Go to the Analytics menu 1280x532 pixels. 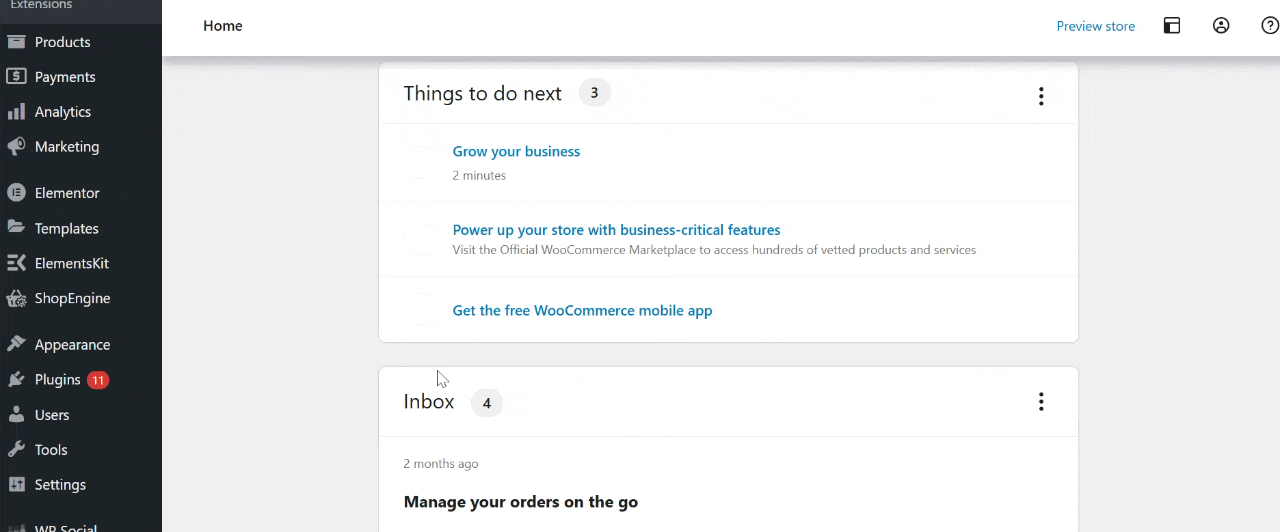pyautogui.click(x=63, y=112)
